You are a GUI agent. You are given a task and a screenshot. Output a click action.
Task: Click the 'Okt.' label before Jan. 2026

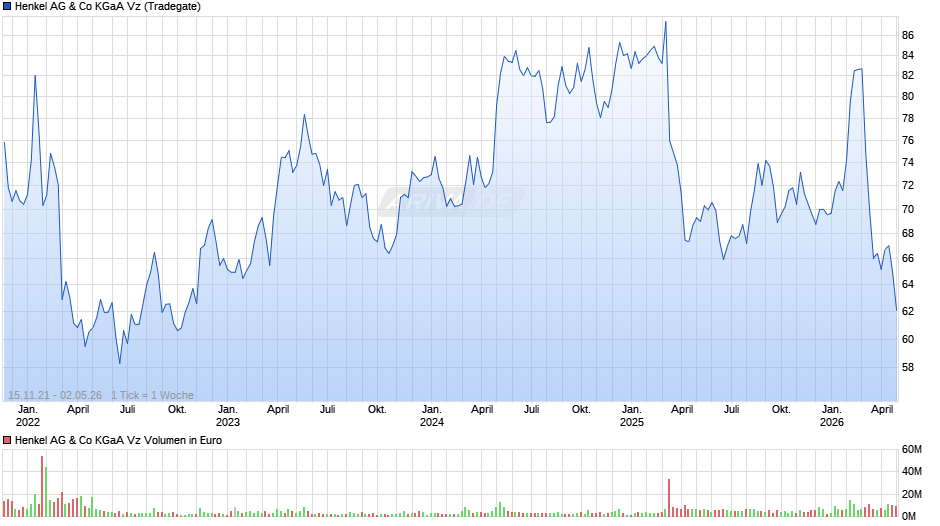tap(781, 410)
